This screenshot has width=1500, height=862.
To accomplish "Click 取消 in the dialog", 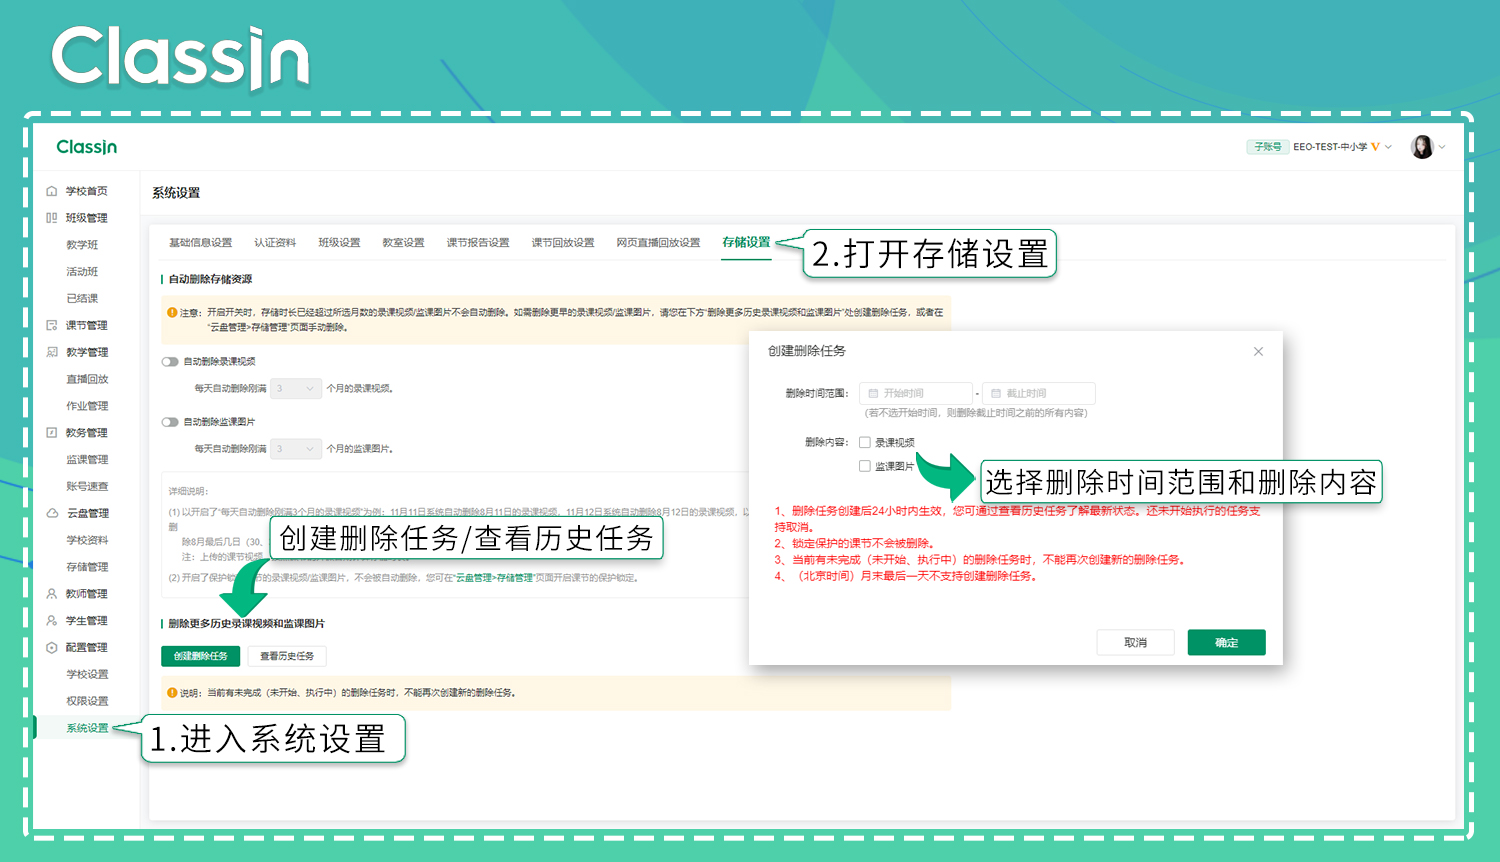I will click(x=1135, y=643).
